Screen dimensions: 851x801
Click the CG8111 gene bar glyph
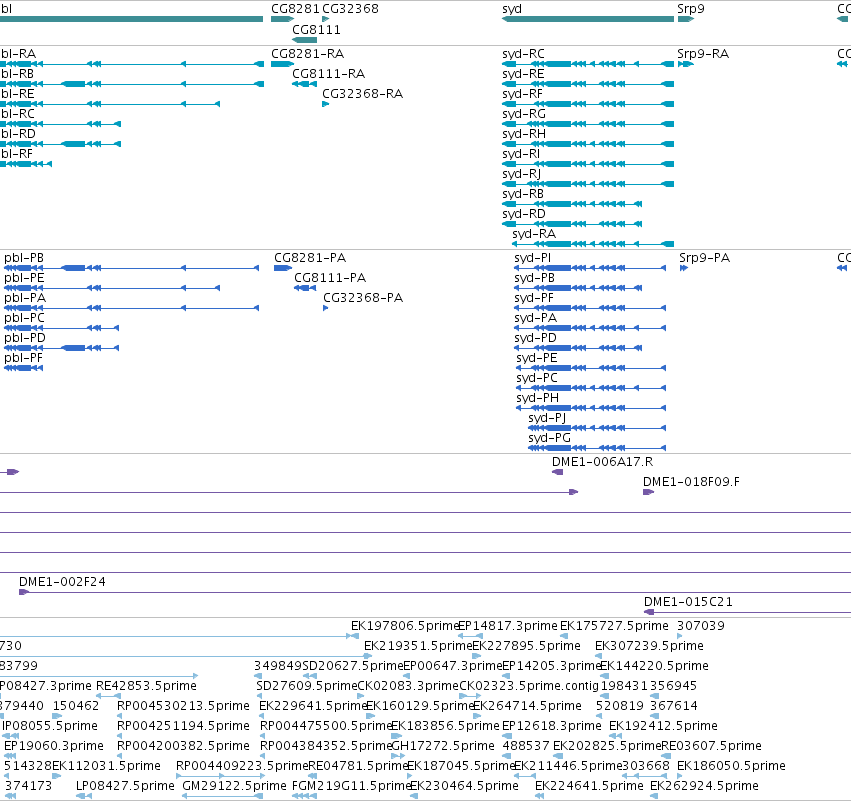pos(304,40)
